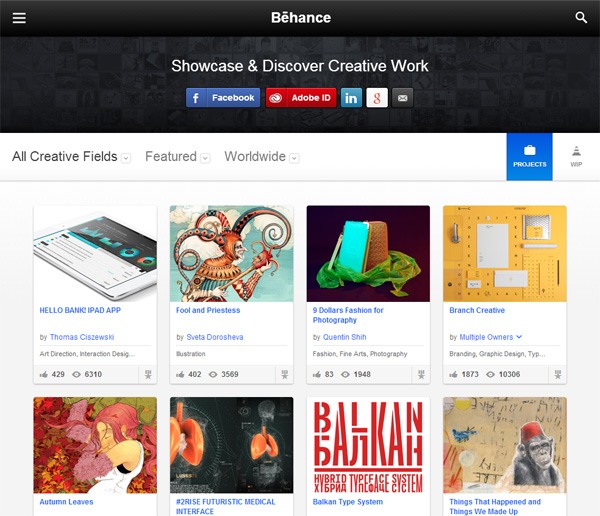Click the Branch Creative title link
The width and height of the screenshot is (600, 516).
point(477,310)
